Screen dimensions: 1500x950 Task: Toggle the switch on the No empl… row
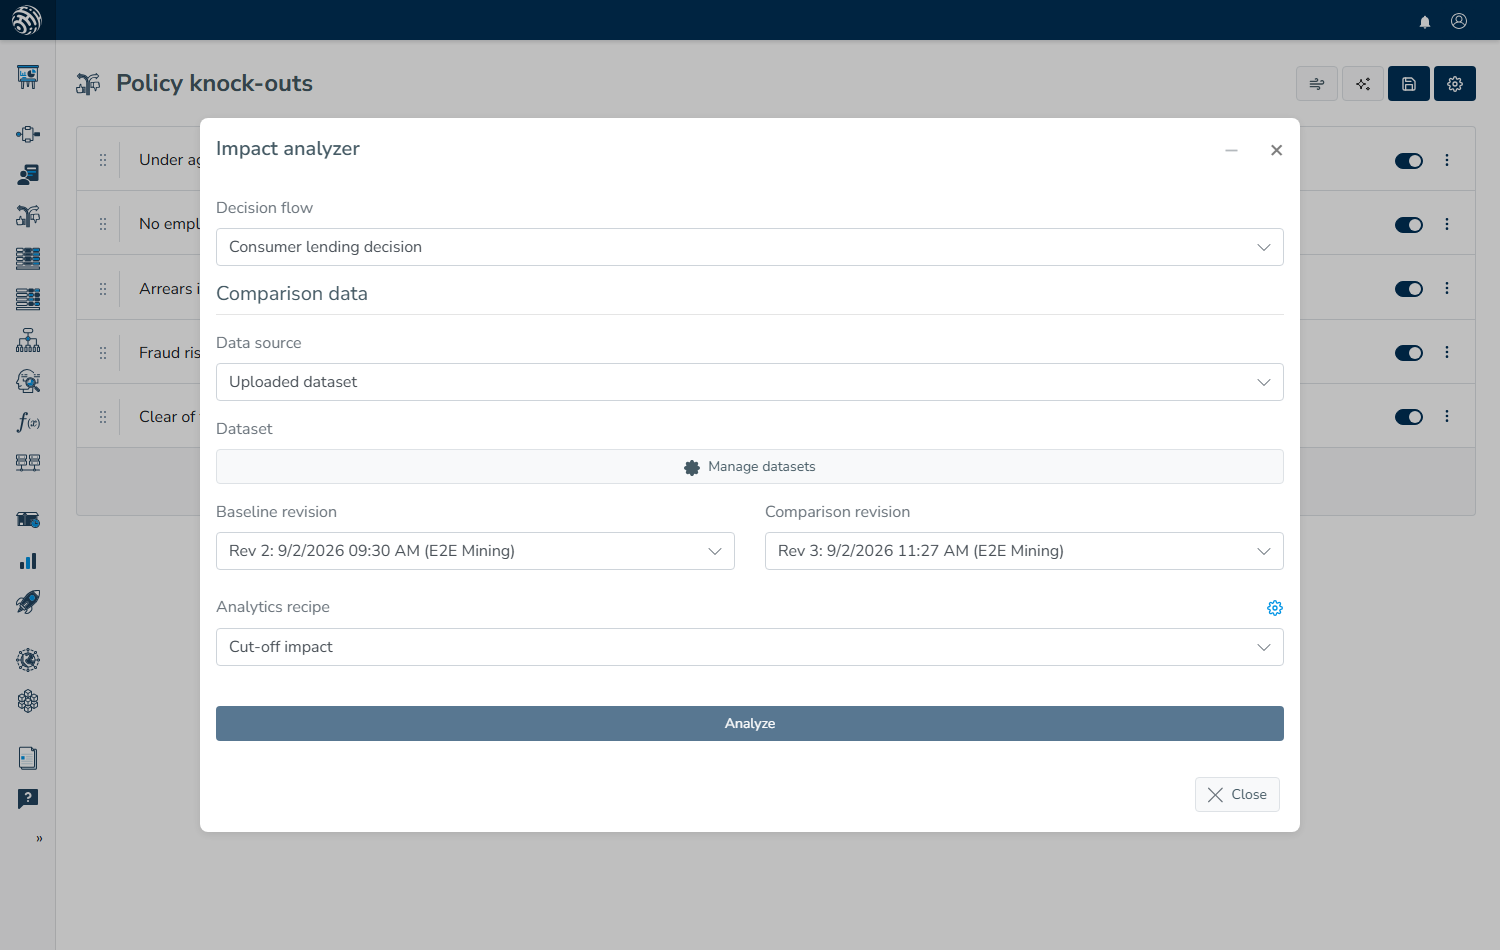click(1409, 225)
